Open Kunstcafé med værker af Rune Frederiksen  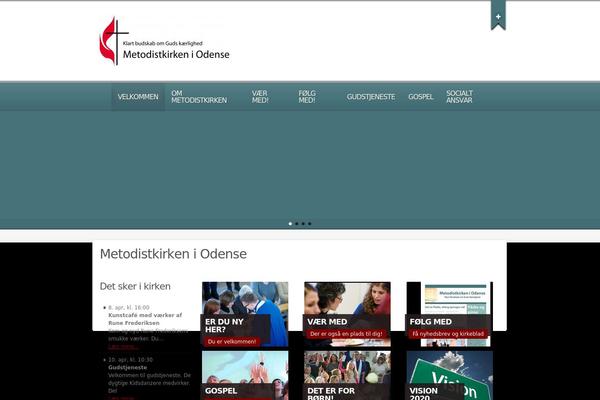145,319
